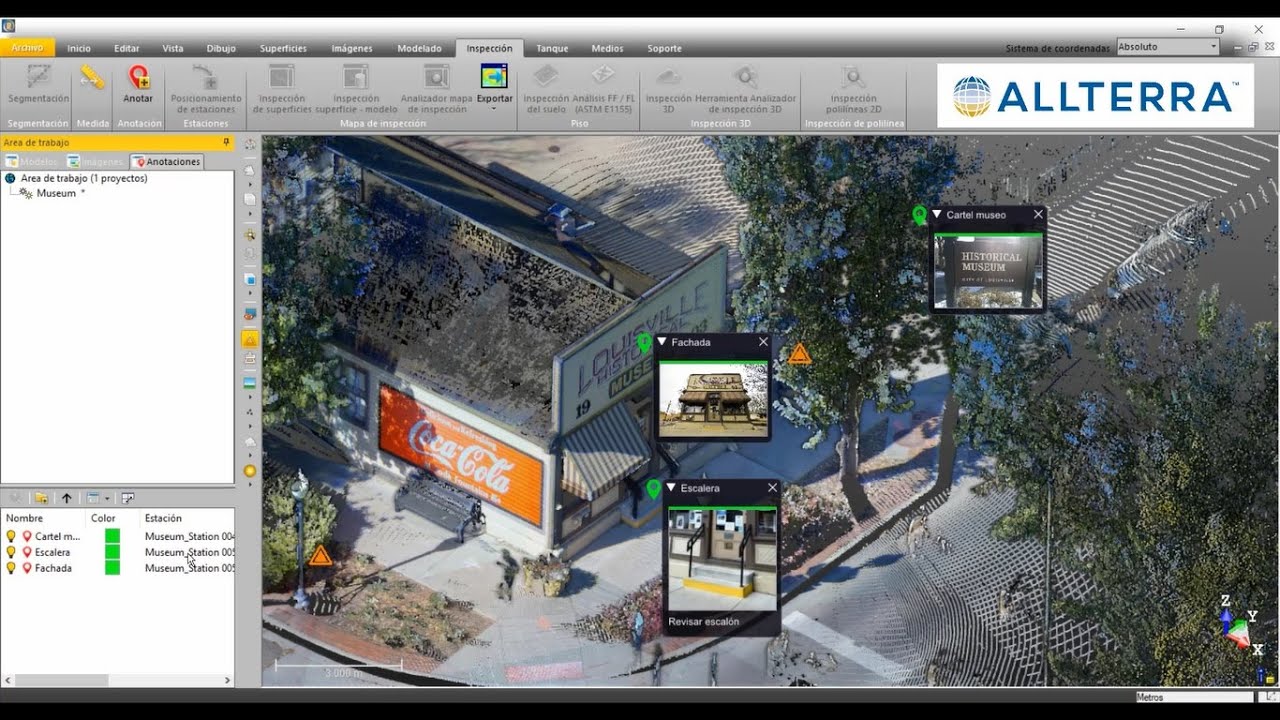Viewport: 1280px width, 720px height.
Task: Select the Museum project tree item
Action: coord(56,193)
